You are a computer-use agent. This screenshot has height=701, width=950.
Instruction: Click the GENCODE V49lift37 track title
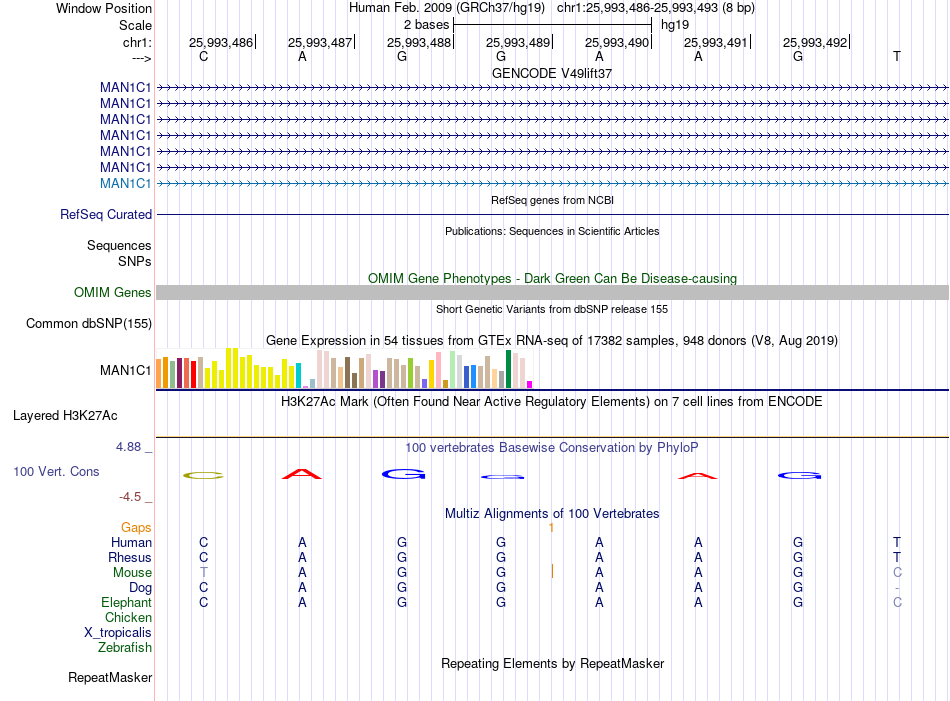tap(552, 73)
